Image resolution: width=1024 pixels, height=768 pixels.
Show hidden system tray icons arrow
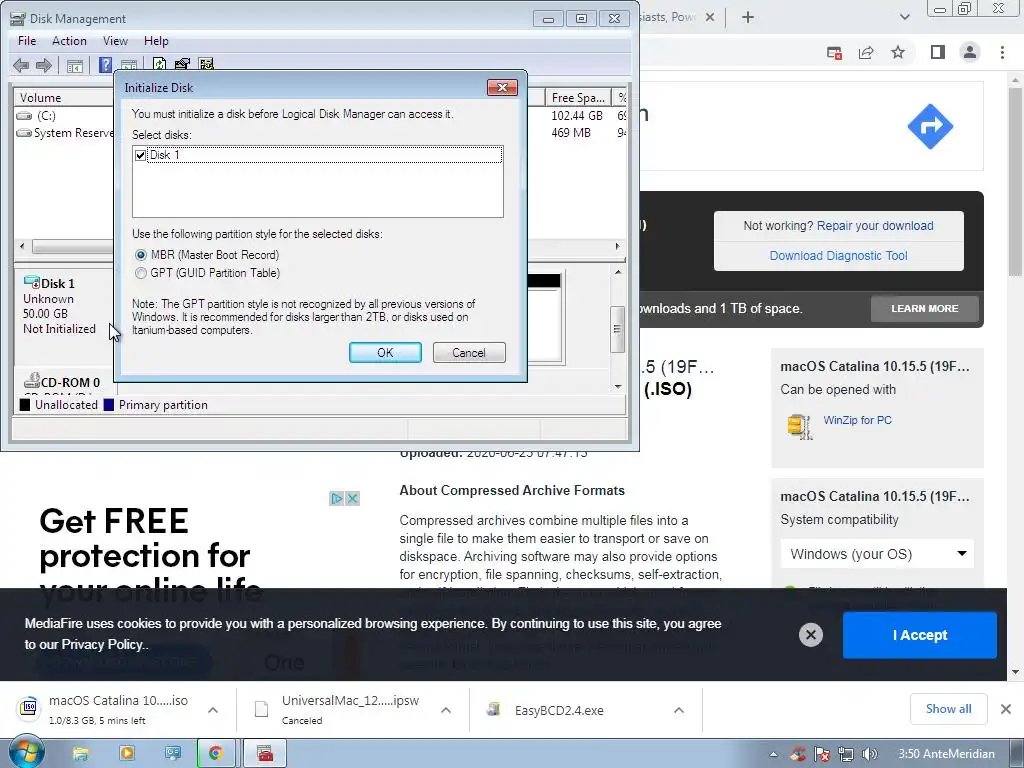coord(773,754)
